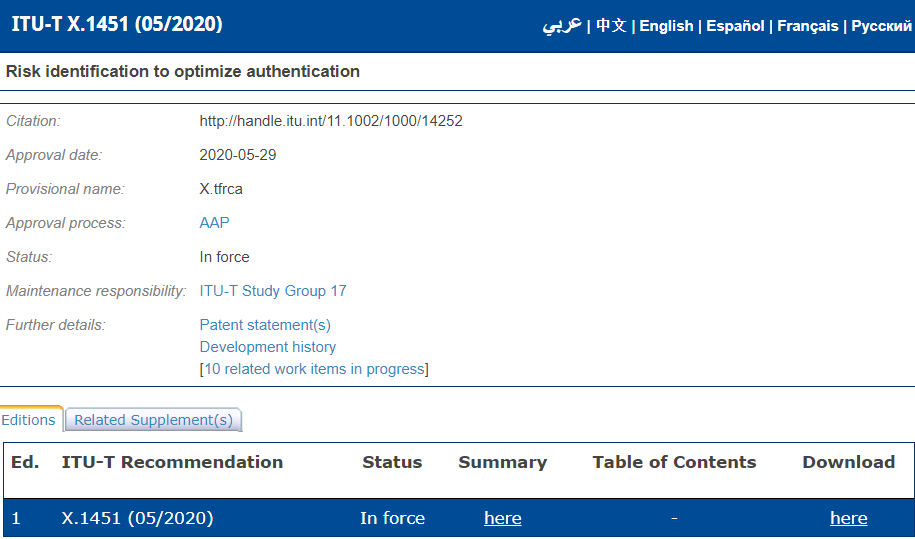
Task: Click the handle.itu.int citation URL text
Action: click(331, 121)
